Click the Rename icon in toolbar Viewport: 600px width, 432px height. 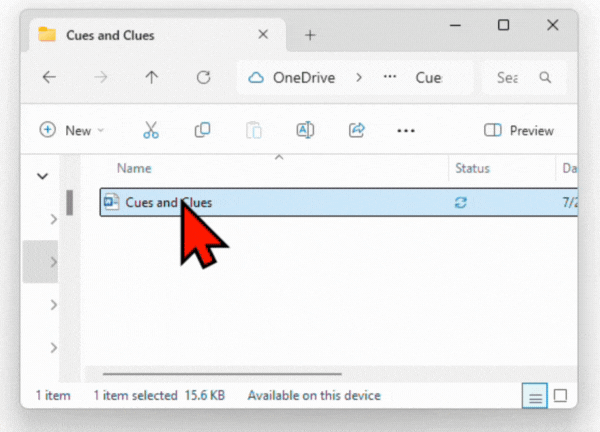click(x=306, y=130)
